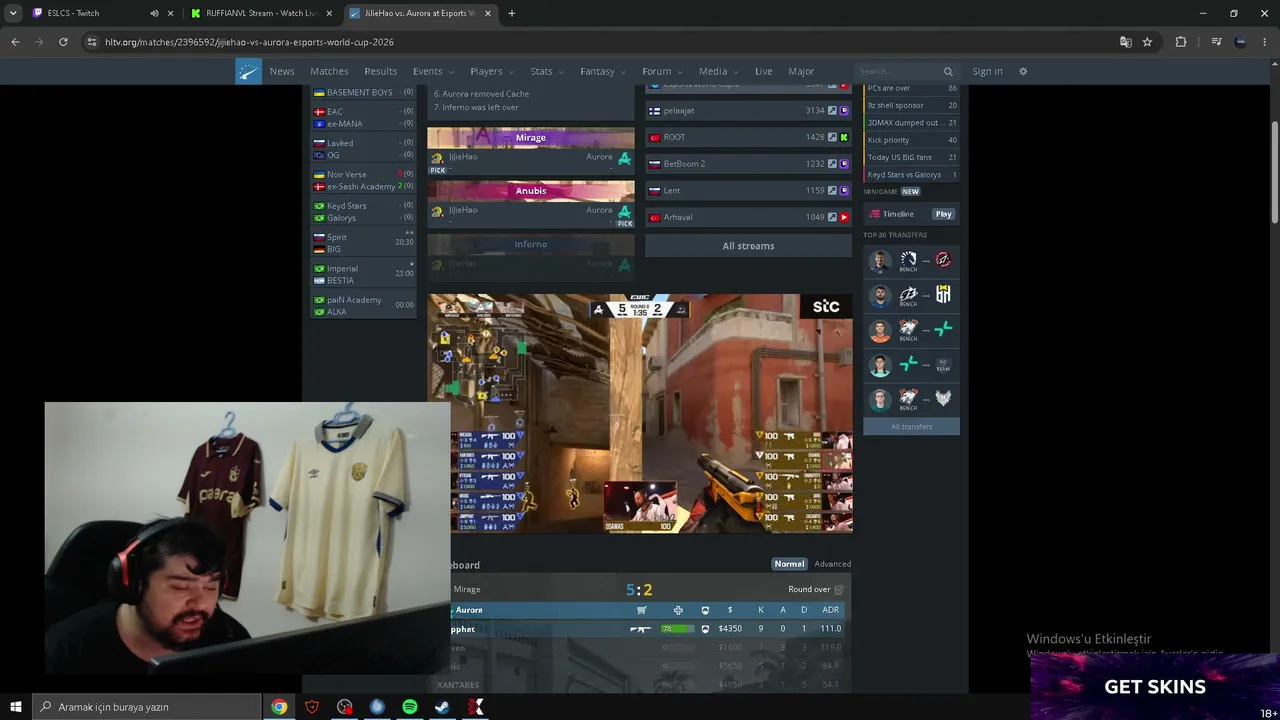Click the pelaajat stream row name
Viewport: 1280px width, 720px height.
[x=679, y=111]
